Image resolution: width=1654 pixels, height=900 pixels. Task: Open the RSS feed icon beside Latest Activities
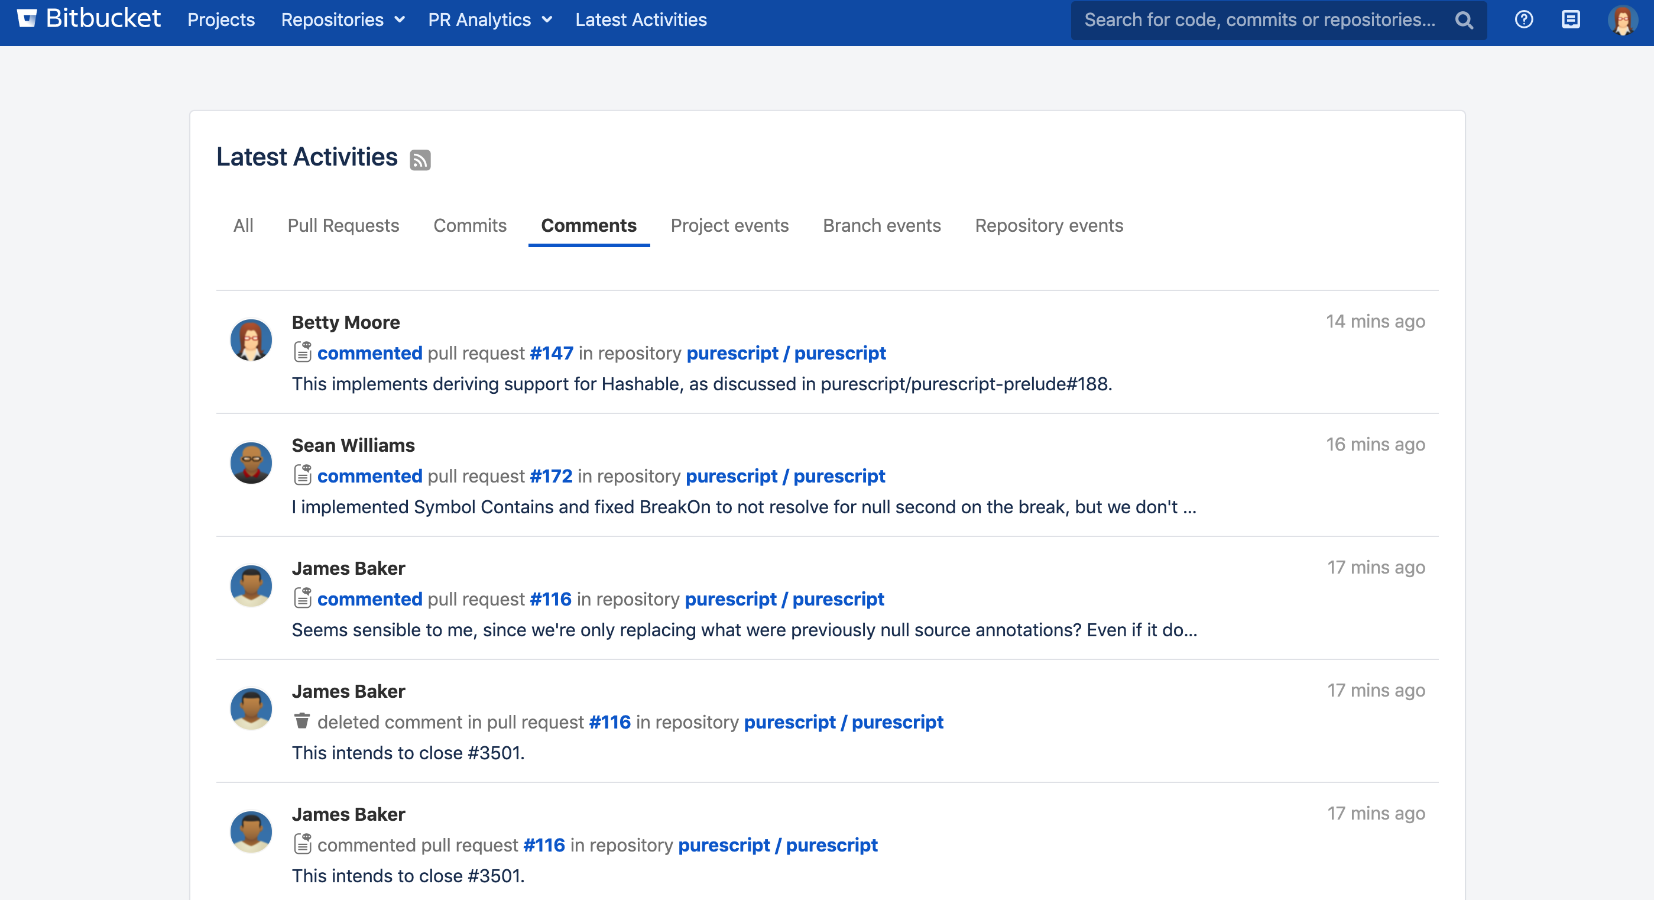tap(420, 160)
